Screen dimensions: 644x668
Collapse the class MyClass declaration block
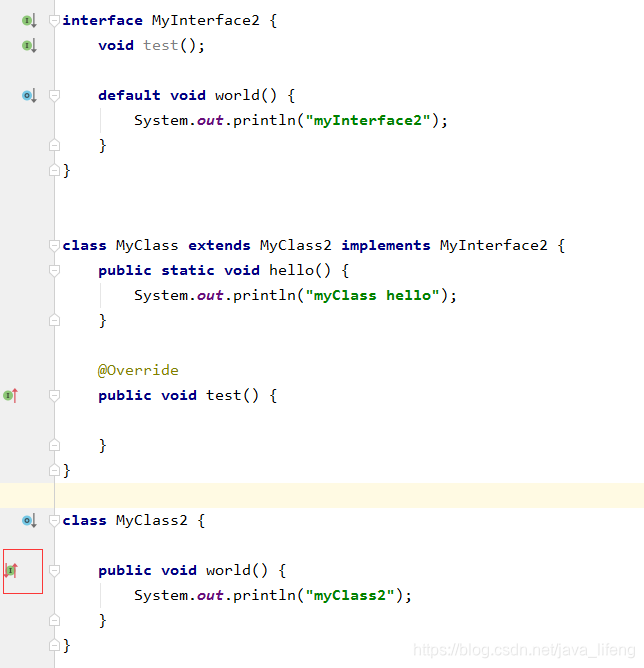pos(54,245)
